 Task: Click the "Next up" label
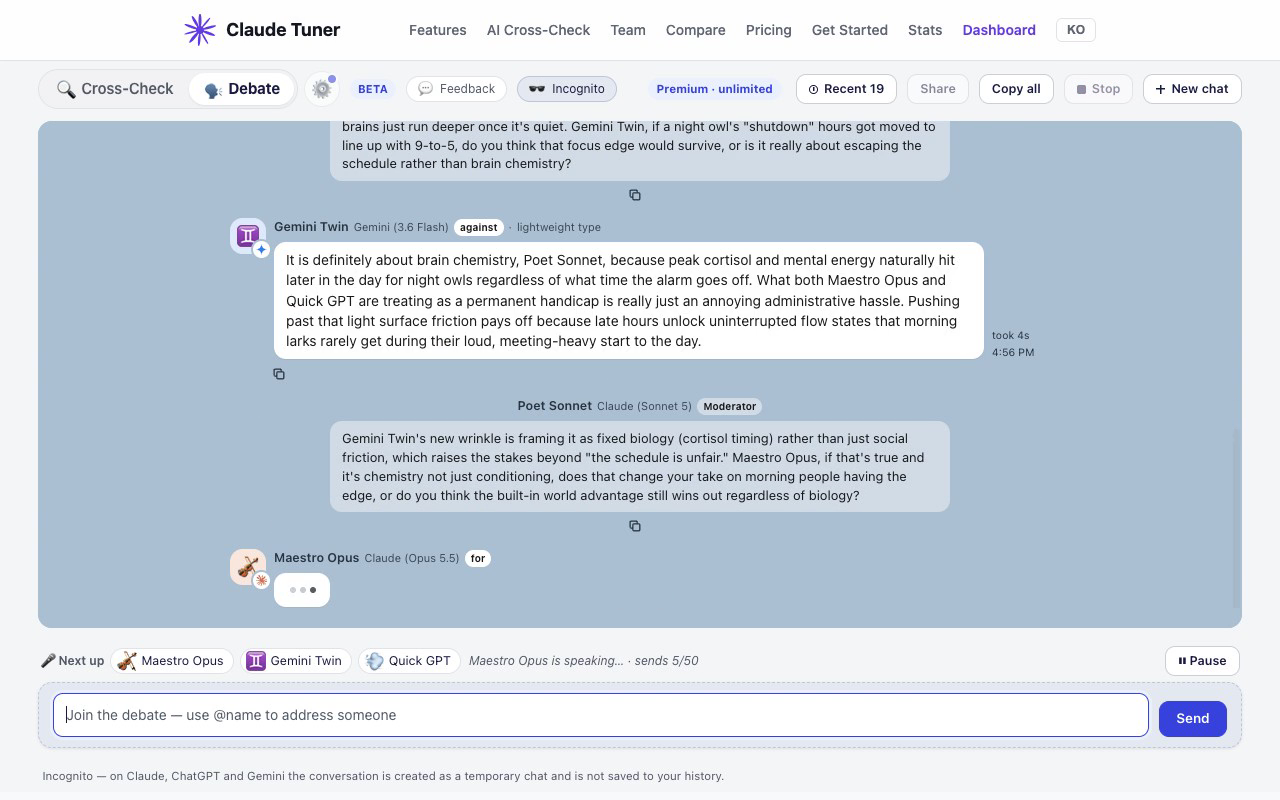tap(73, 661)
